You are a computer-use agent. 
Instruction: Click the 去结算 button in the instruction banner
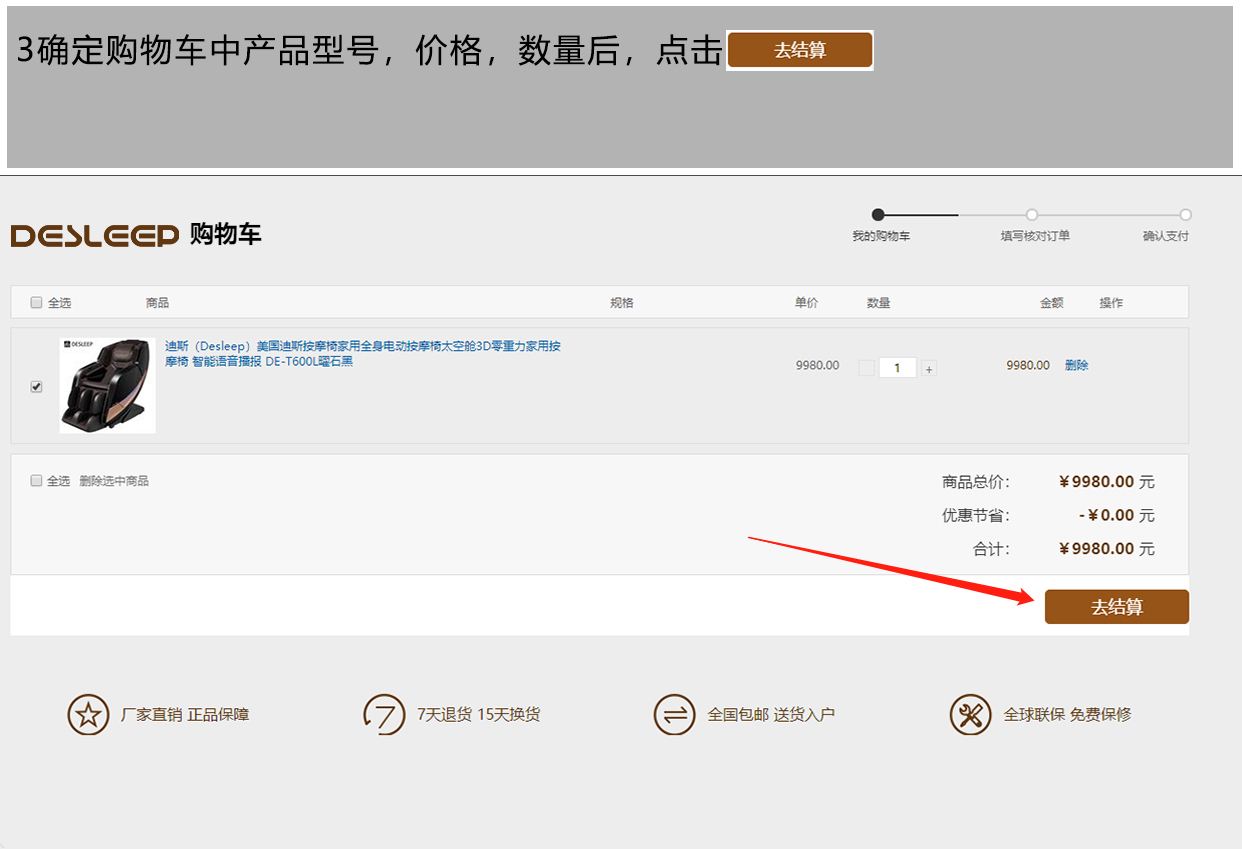click(799, 50)
